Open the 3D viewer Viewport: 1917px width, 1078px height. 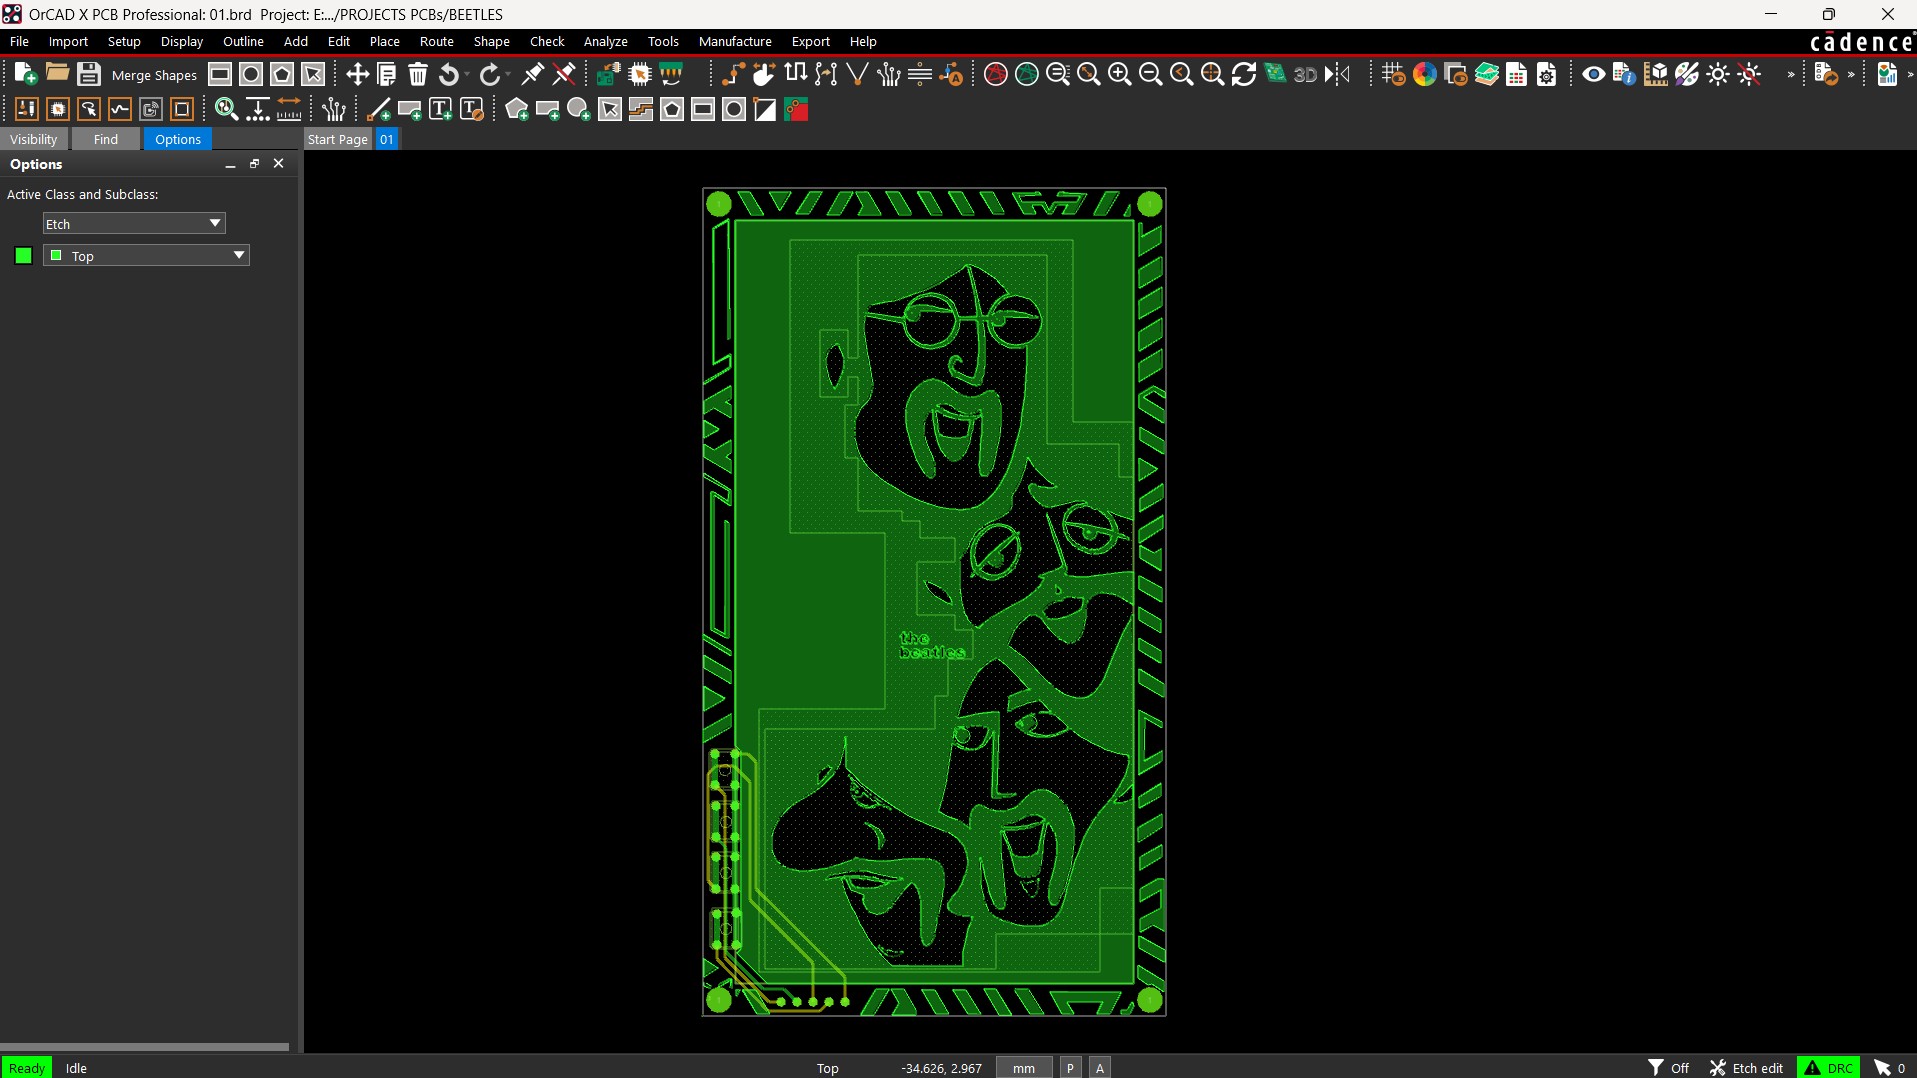[x=1305, y=74]
